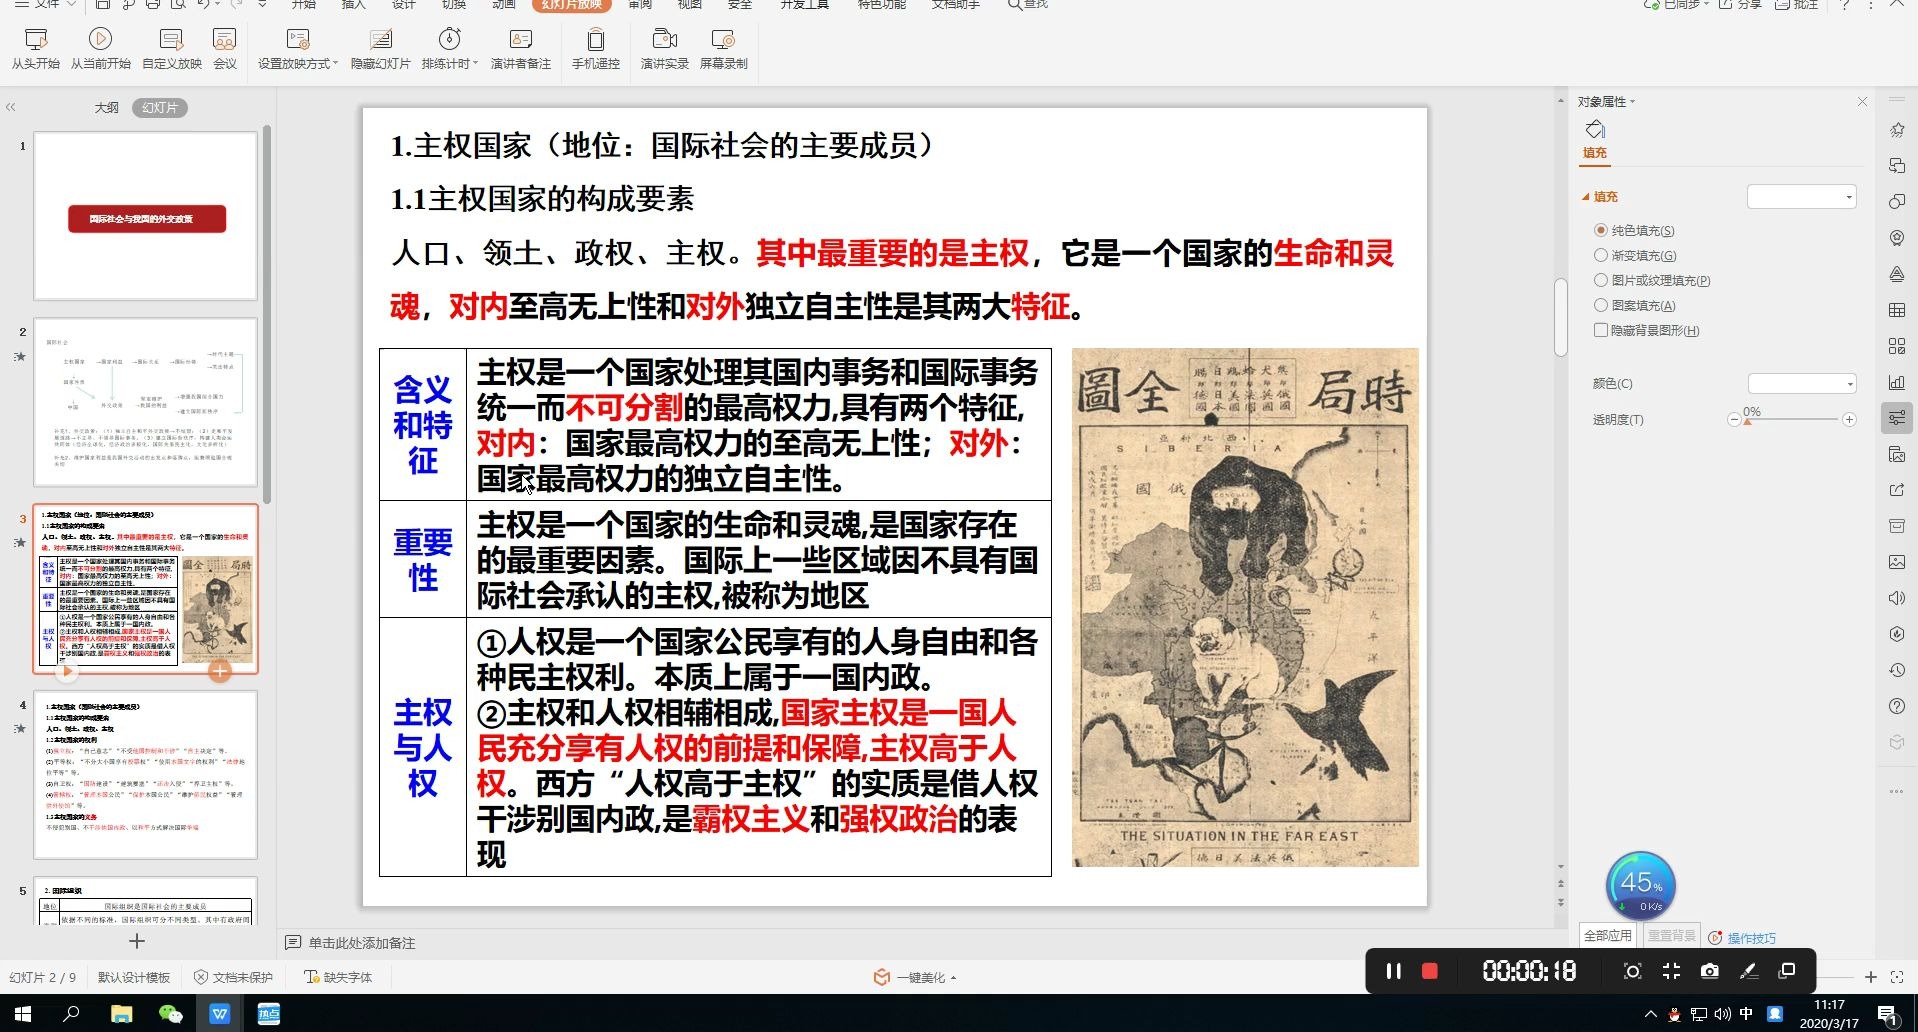Click the 全部应用 apply-to-all button

click(x=1608, y=936)
